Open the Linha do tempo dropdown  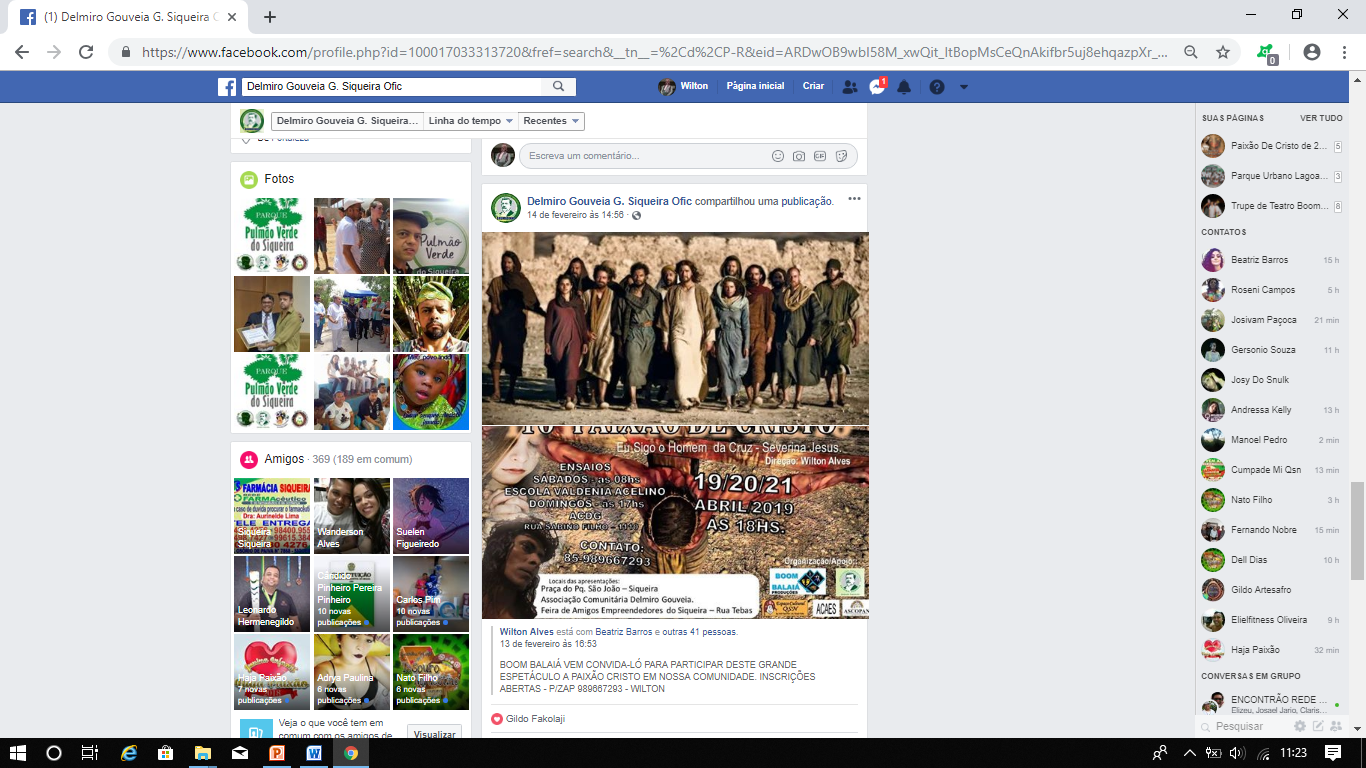[470, 121]
